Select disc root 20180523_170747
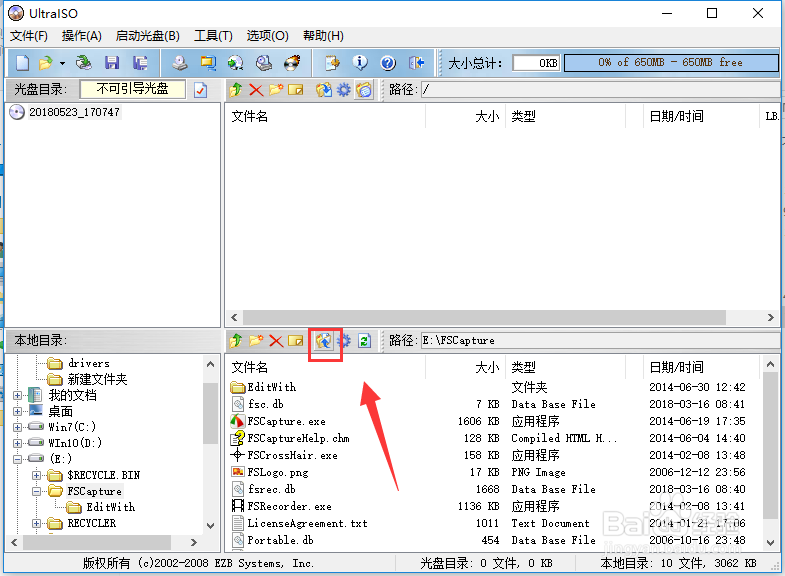785x576 pixels. pos(74,112)
